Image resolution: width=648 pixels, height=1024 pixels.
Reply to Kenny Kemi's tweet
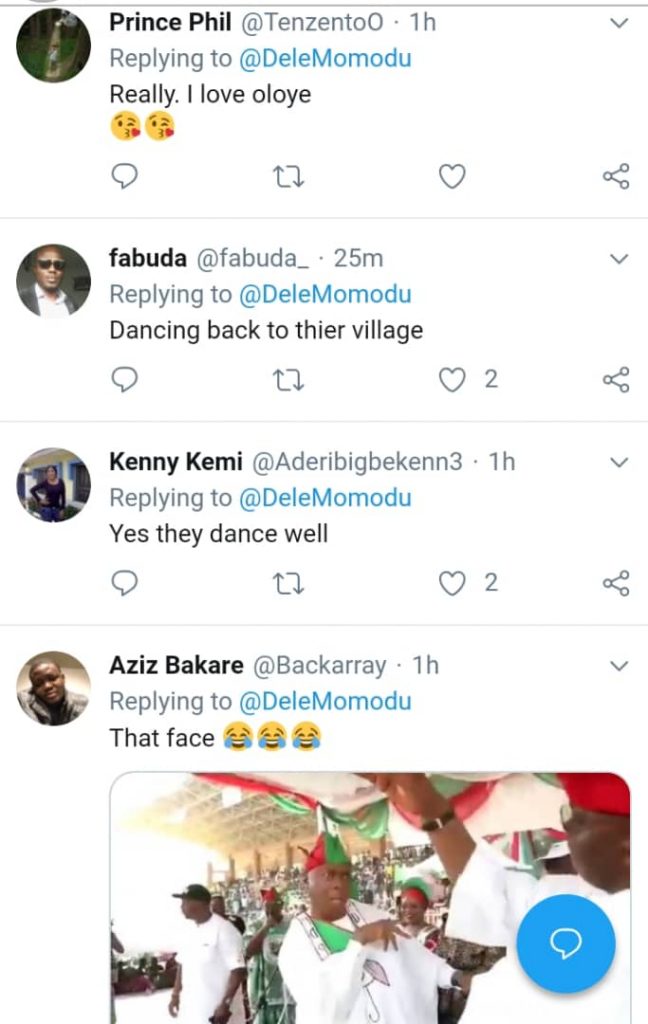[x=123, y=583]
